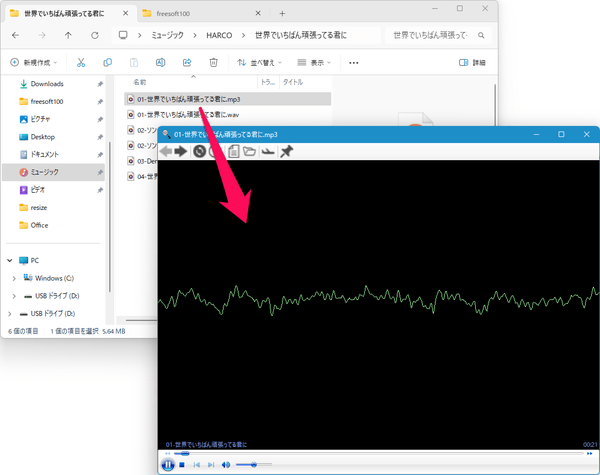Click Explorer forward navigation arrow
This screenshot has height=475, width=600.
(42, 35)
